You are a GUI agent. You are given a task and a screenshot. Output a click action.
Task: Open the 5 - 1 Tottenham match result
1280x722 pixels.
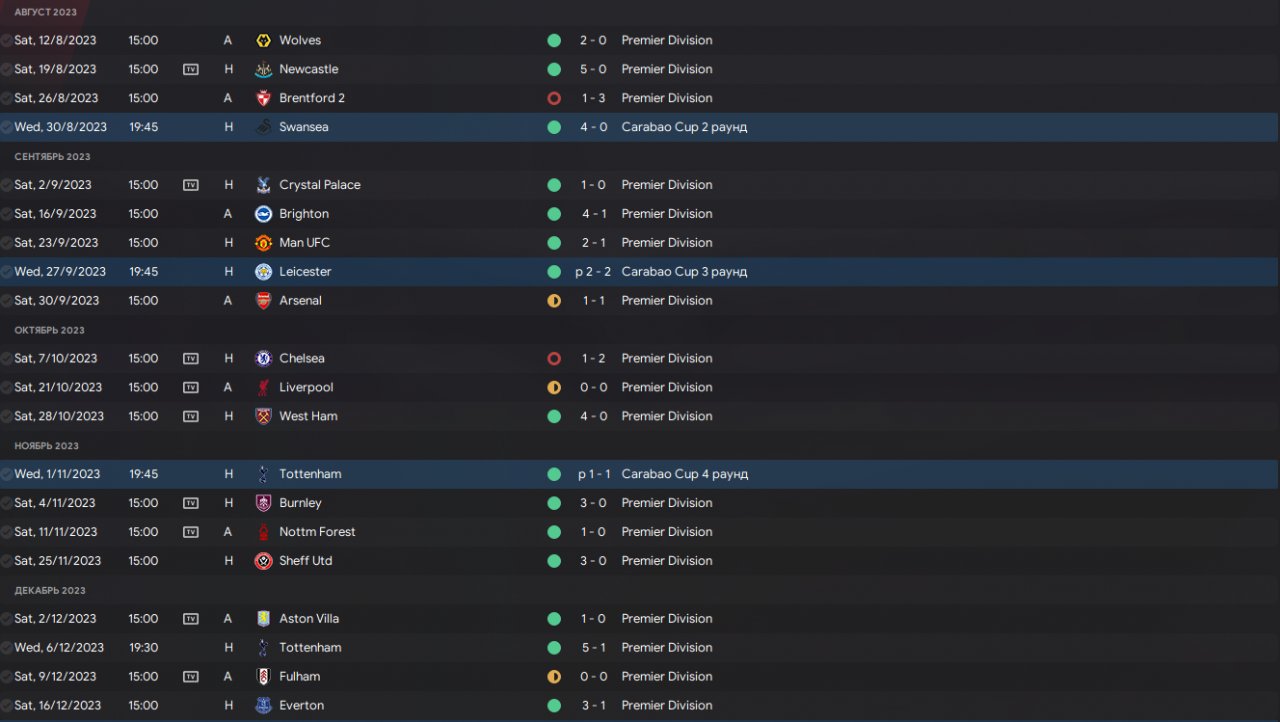[593, 648]
